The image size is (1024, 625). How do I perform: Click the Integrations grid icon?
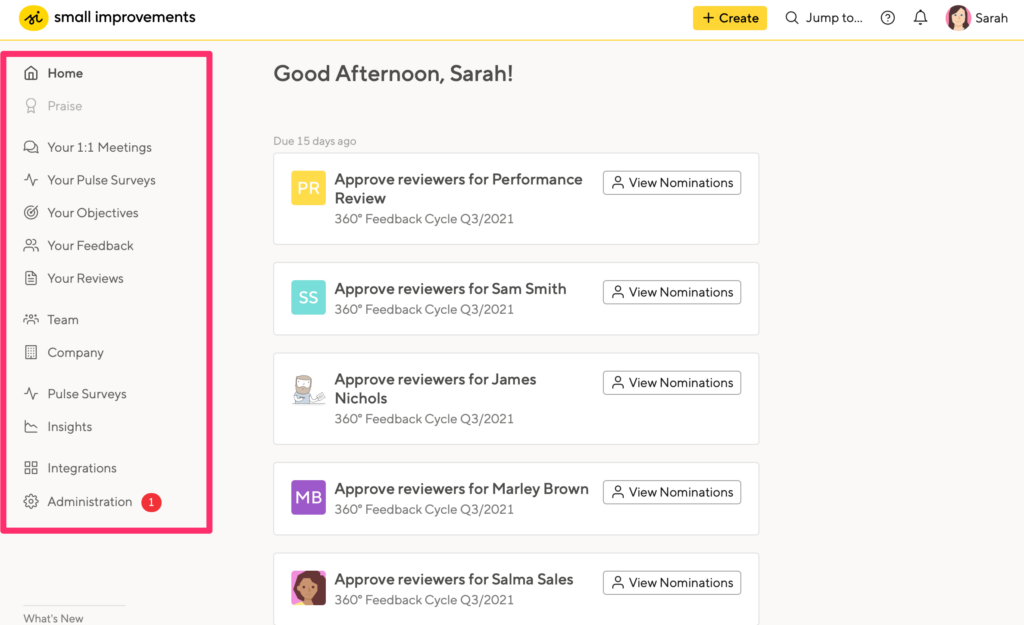[x=31, y=468]
